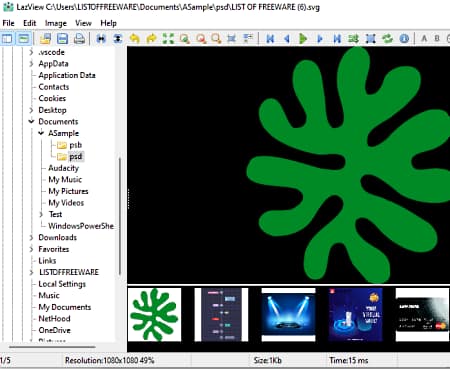Open the View menu

(x=83, y=23)
